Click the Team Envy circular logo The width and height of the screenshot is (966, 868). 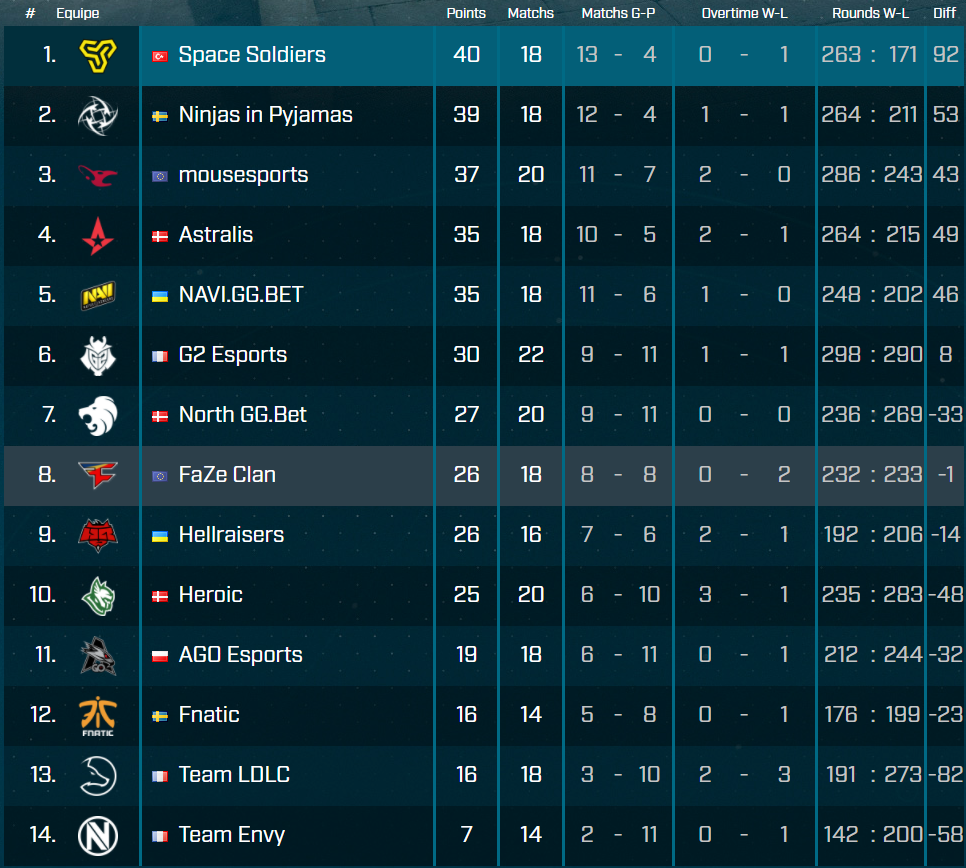pos(98,835)
